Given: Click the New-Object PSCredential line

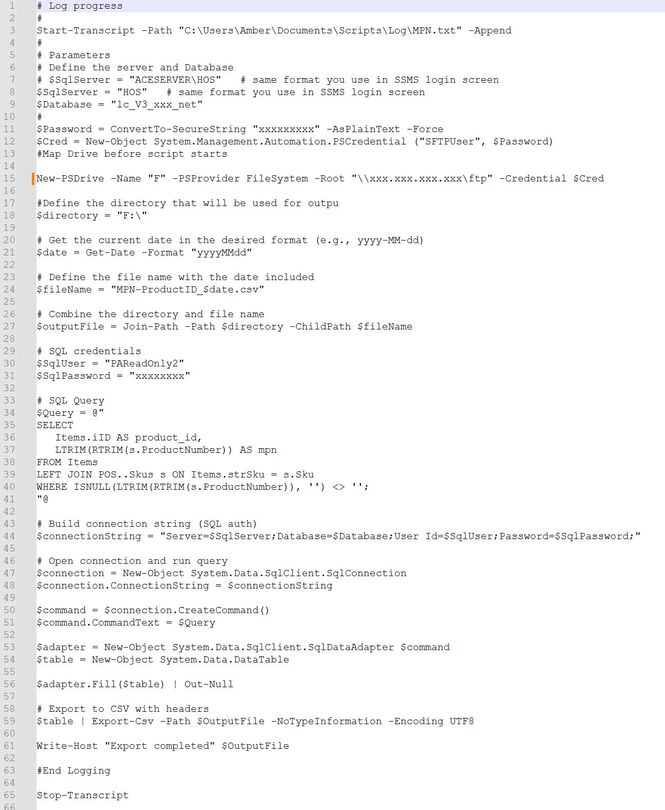Looking at the screenshot, I should click(x=295, y=142).
